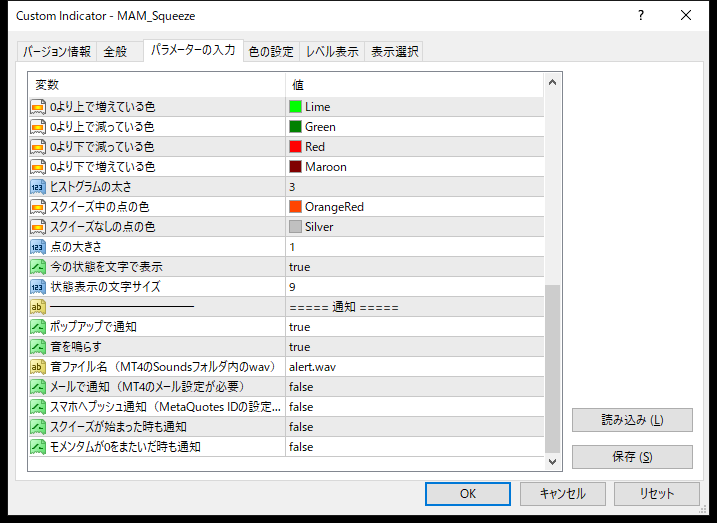This screenshot has height=523, width=717.
Task: Select the '===== 通知 =====' value cell
Action: pyautogui.click(x=415, y=307)
